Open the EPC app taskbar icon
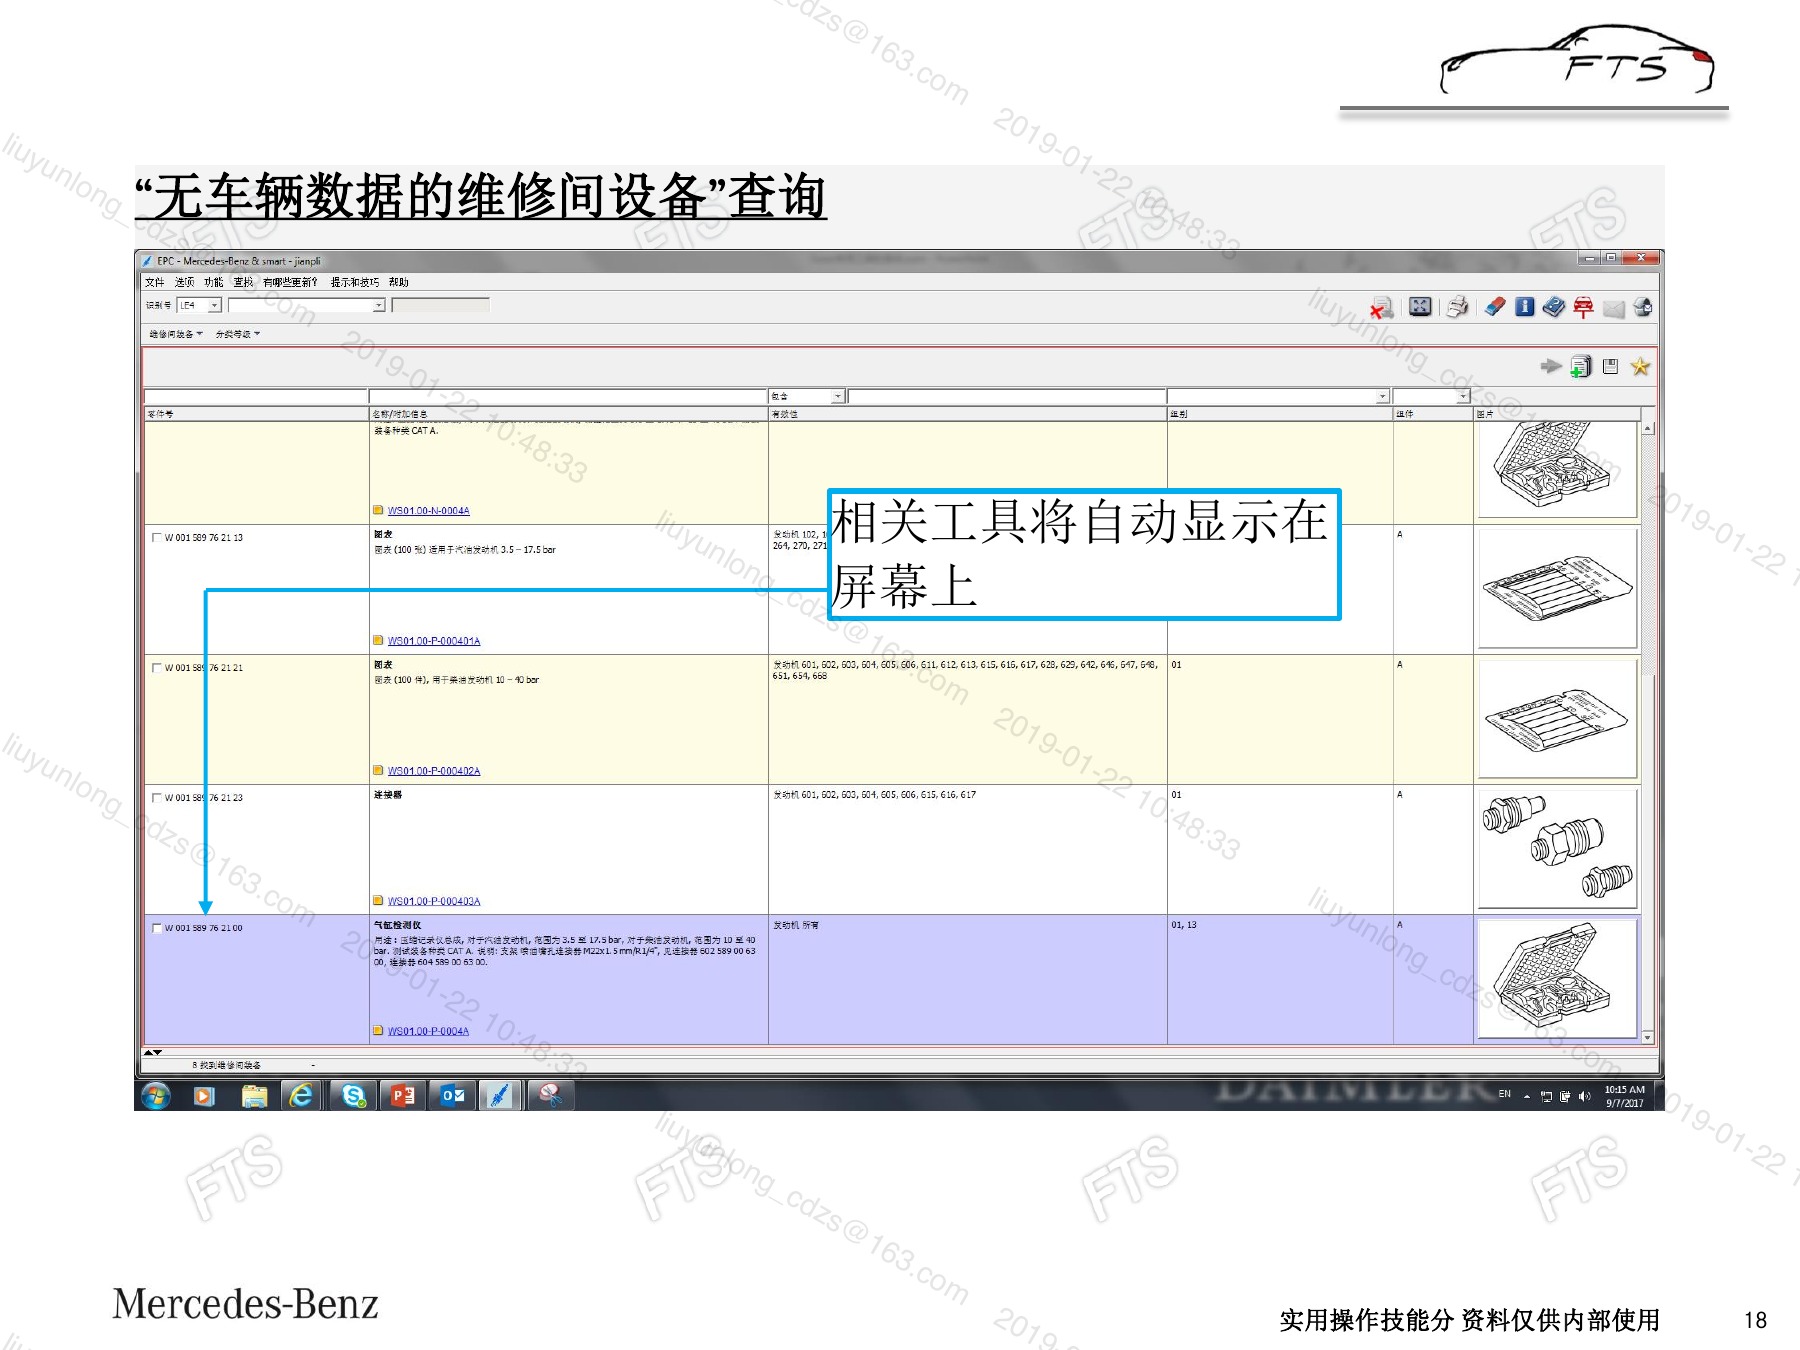 click(x=499, y=1096)
